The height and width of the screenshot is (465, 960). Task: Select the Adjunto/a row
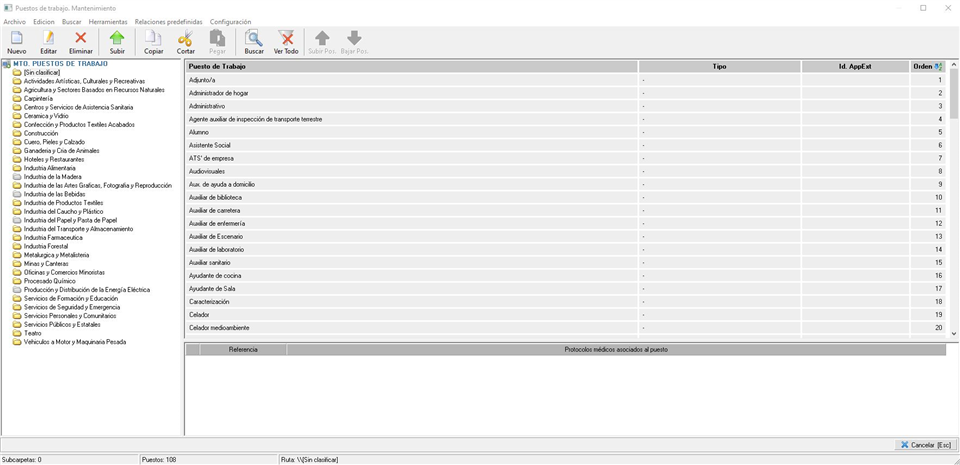pyautogui.click(x=568, y=80)
